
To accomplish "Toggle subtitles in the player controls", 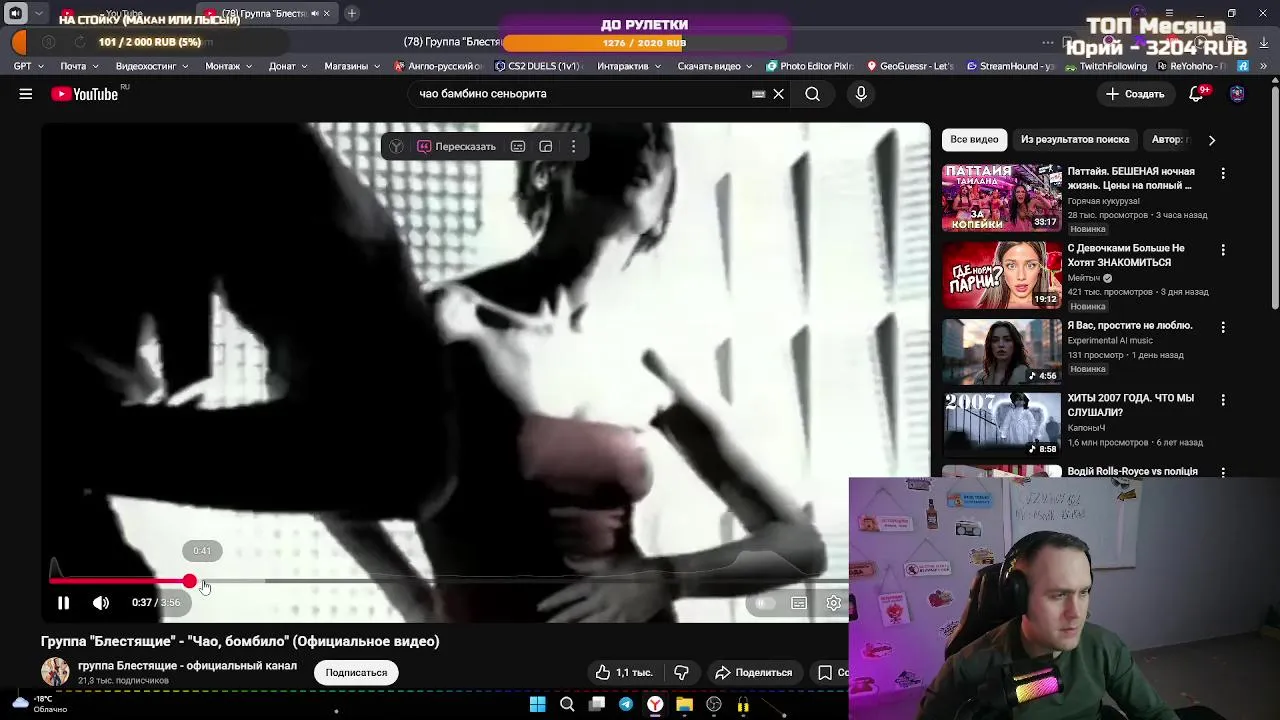I will click(x=799, y=603).
